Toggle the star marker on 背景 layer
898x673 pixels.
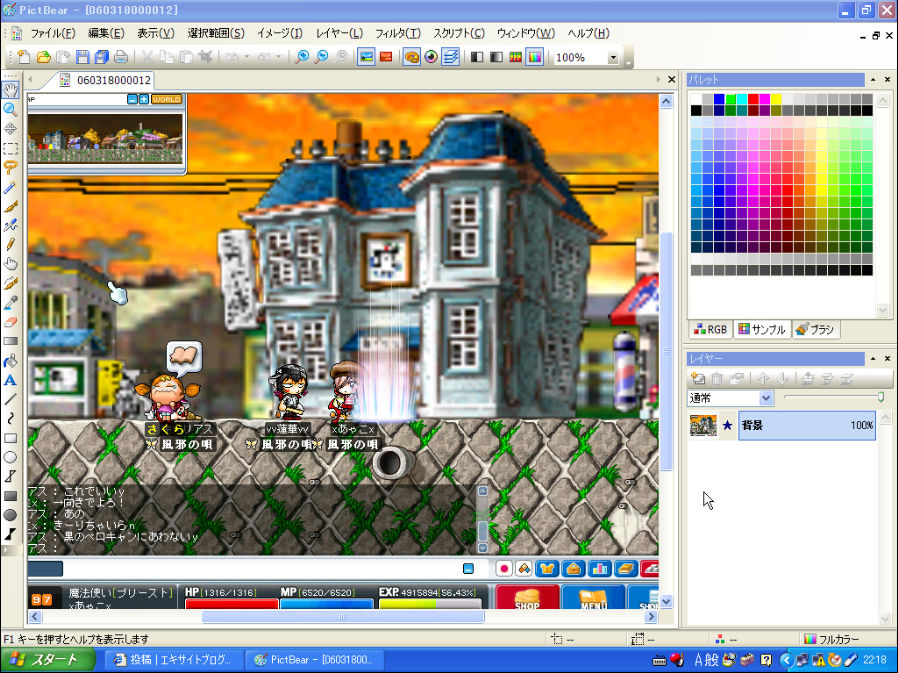coord(727,425)
